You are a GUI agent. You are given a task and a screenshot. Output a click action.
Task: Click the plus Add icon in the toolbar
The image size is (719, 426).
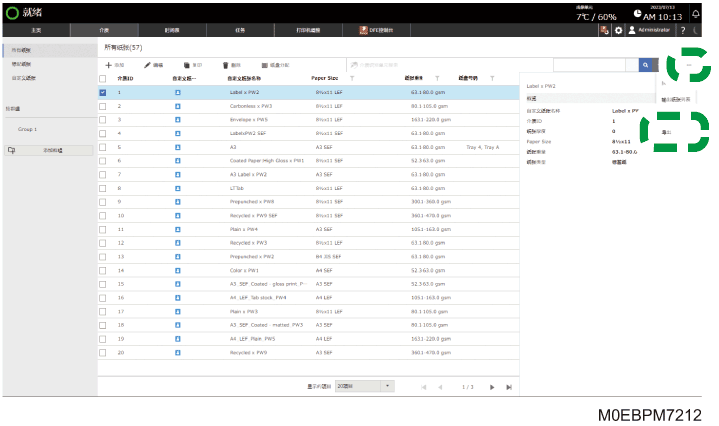pyautogui.click(x=109, y=65)
